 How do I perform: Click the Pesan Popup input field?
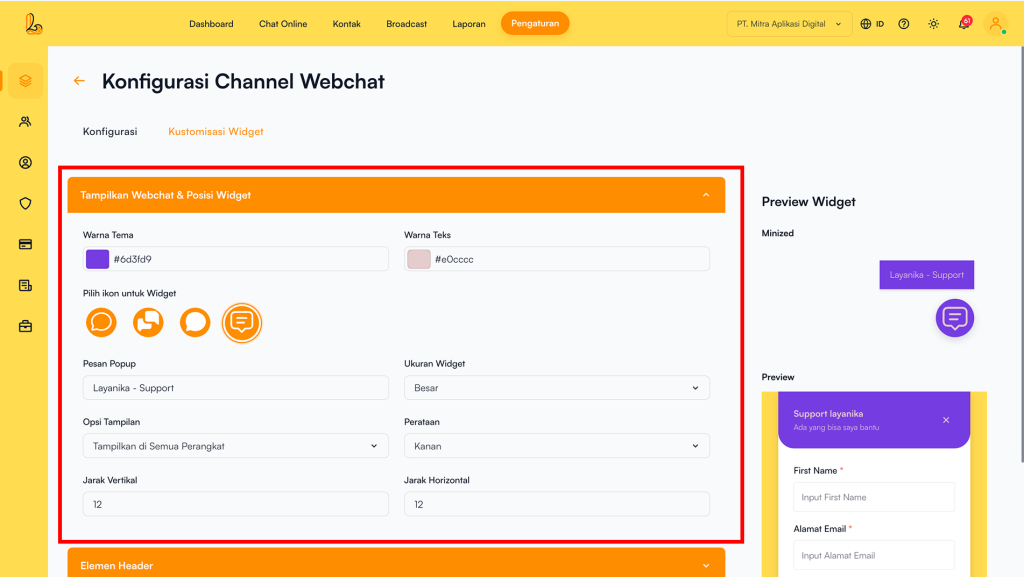[235, 388]
